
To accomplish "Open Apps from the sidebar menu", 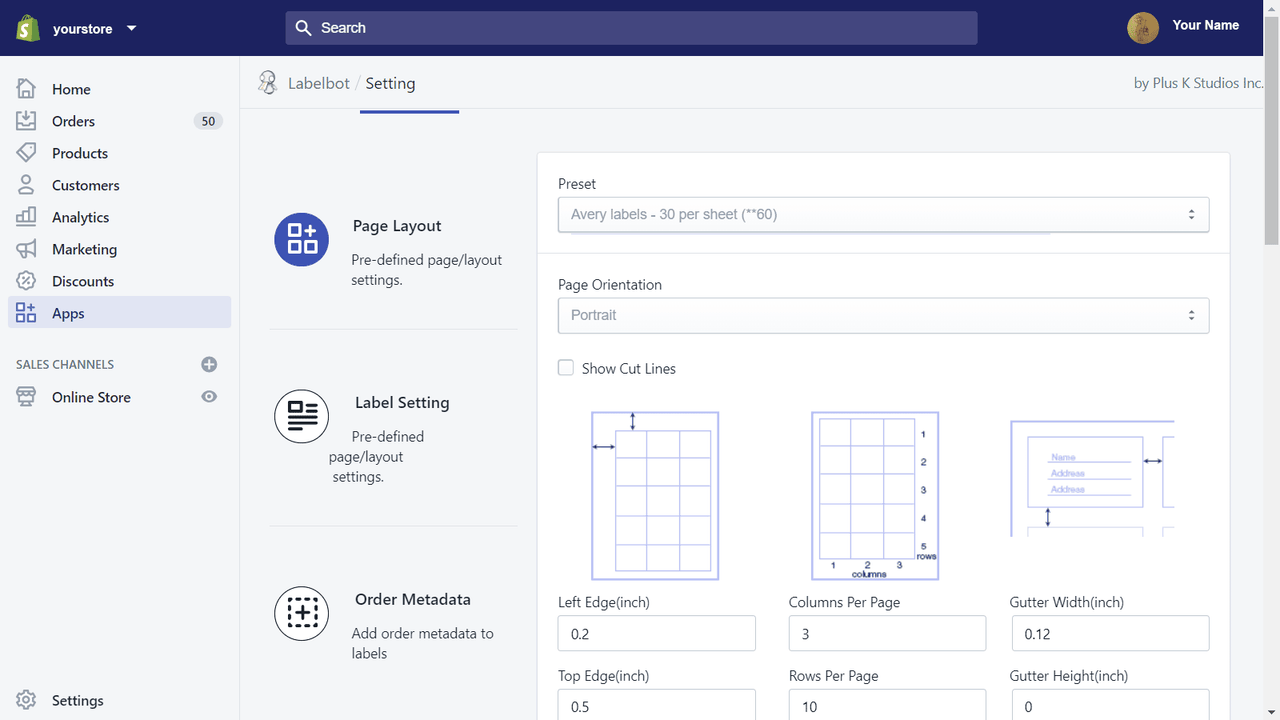I will click(x=67, y=313).
